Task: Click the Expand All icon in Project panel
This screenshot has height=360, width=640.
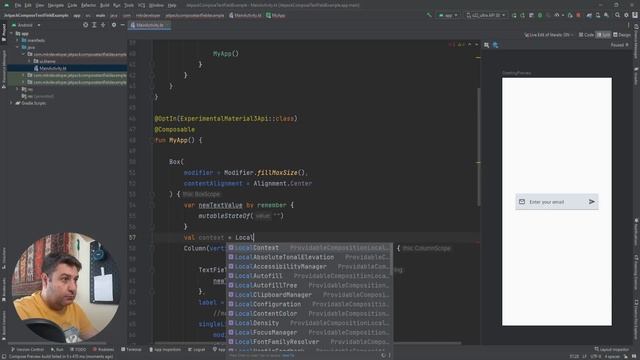Action: pos(94,25)
